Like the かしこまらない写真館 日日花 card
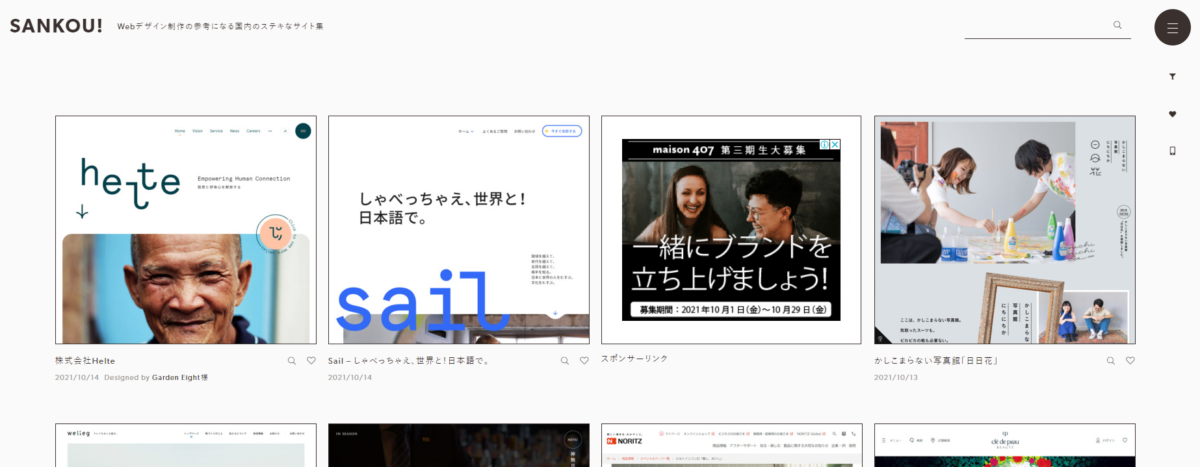The height and width of the screenshot is (467, 1200). [1130, 360]
